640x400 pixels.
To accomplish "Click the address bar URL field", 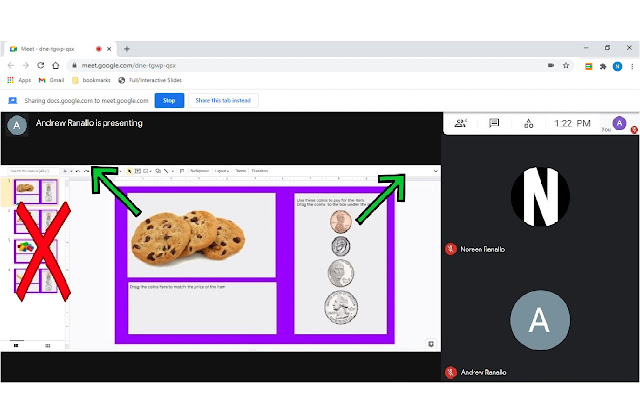I will [300, 65].
